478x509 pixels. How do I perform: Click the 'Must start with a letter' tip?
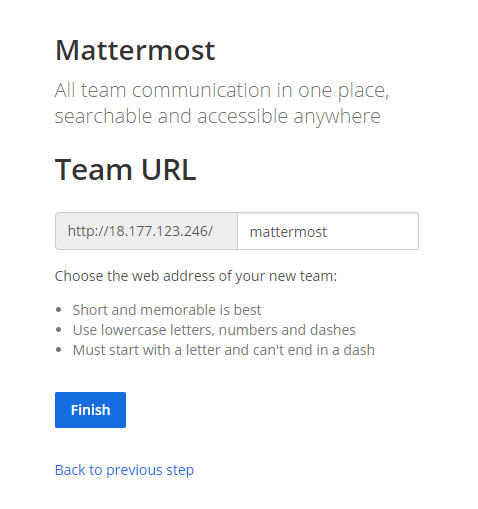tap(224, 350)
